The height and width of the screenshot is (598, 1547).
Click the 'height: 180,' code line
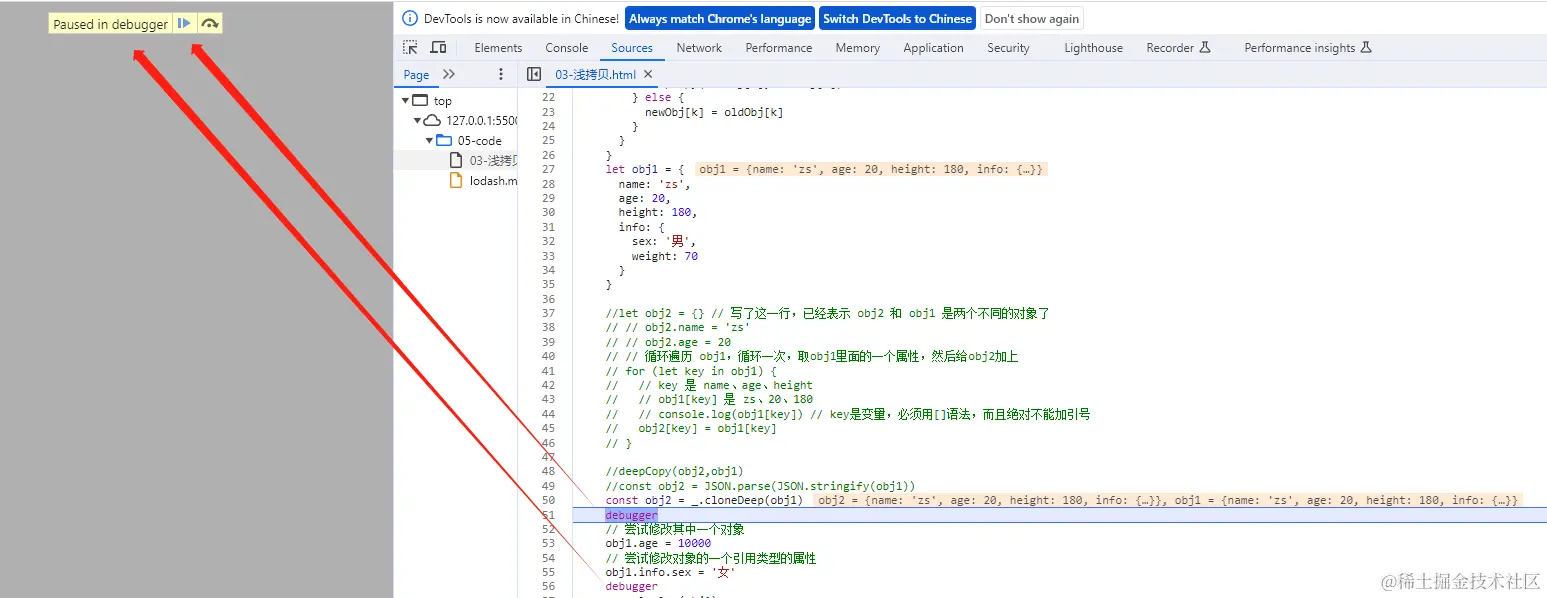pyautogui.click(x=657, y=212)
